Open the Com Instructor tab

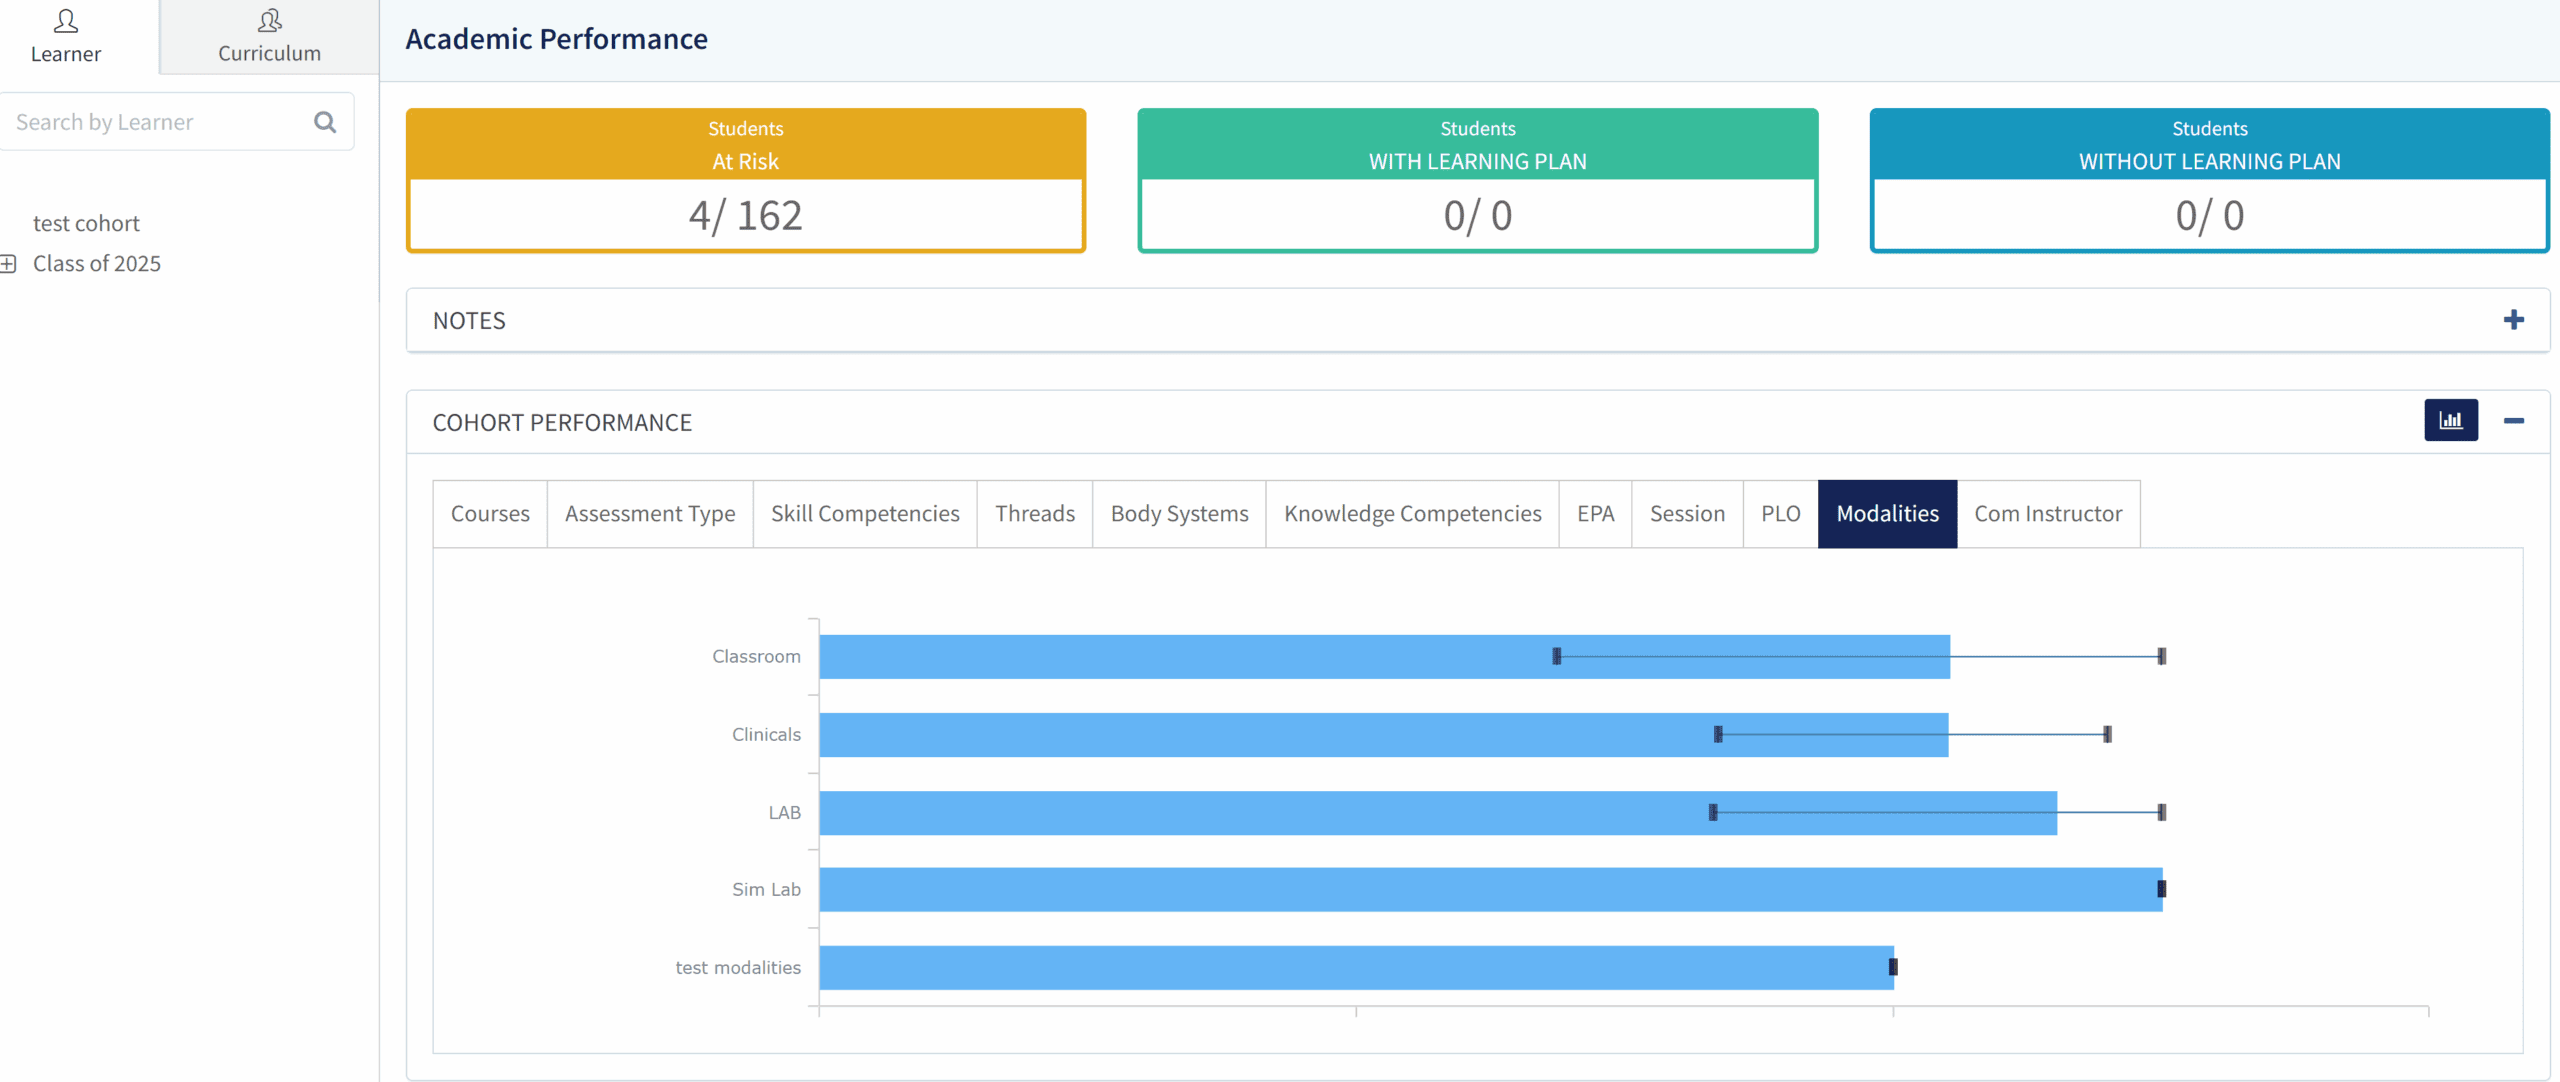2047,514
